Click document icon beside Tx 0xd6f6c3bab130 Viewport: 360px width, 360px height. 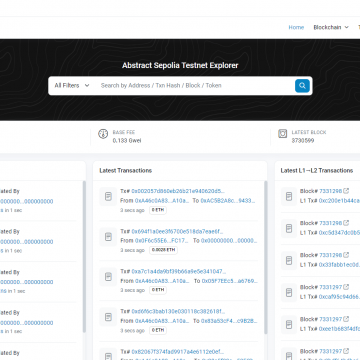108,317
